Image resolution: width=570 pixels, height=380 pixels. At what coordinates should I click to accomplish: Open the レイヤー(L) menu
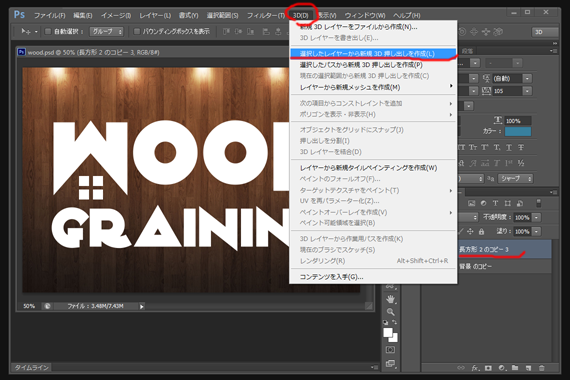coord(155,15)
